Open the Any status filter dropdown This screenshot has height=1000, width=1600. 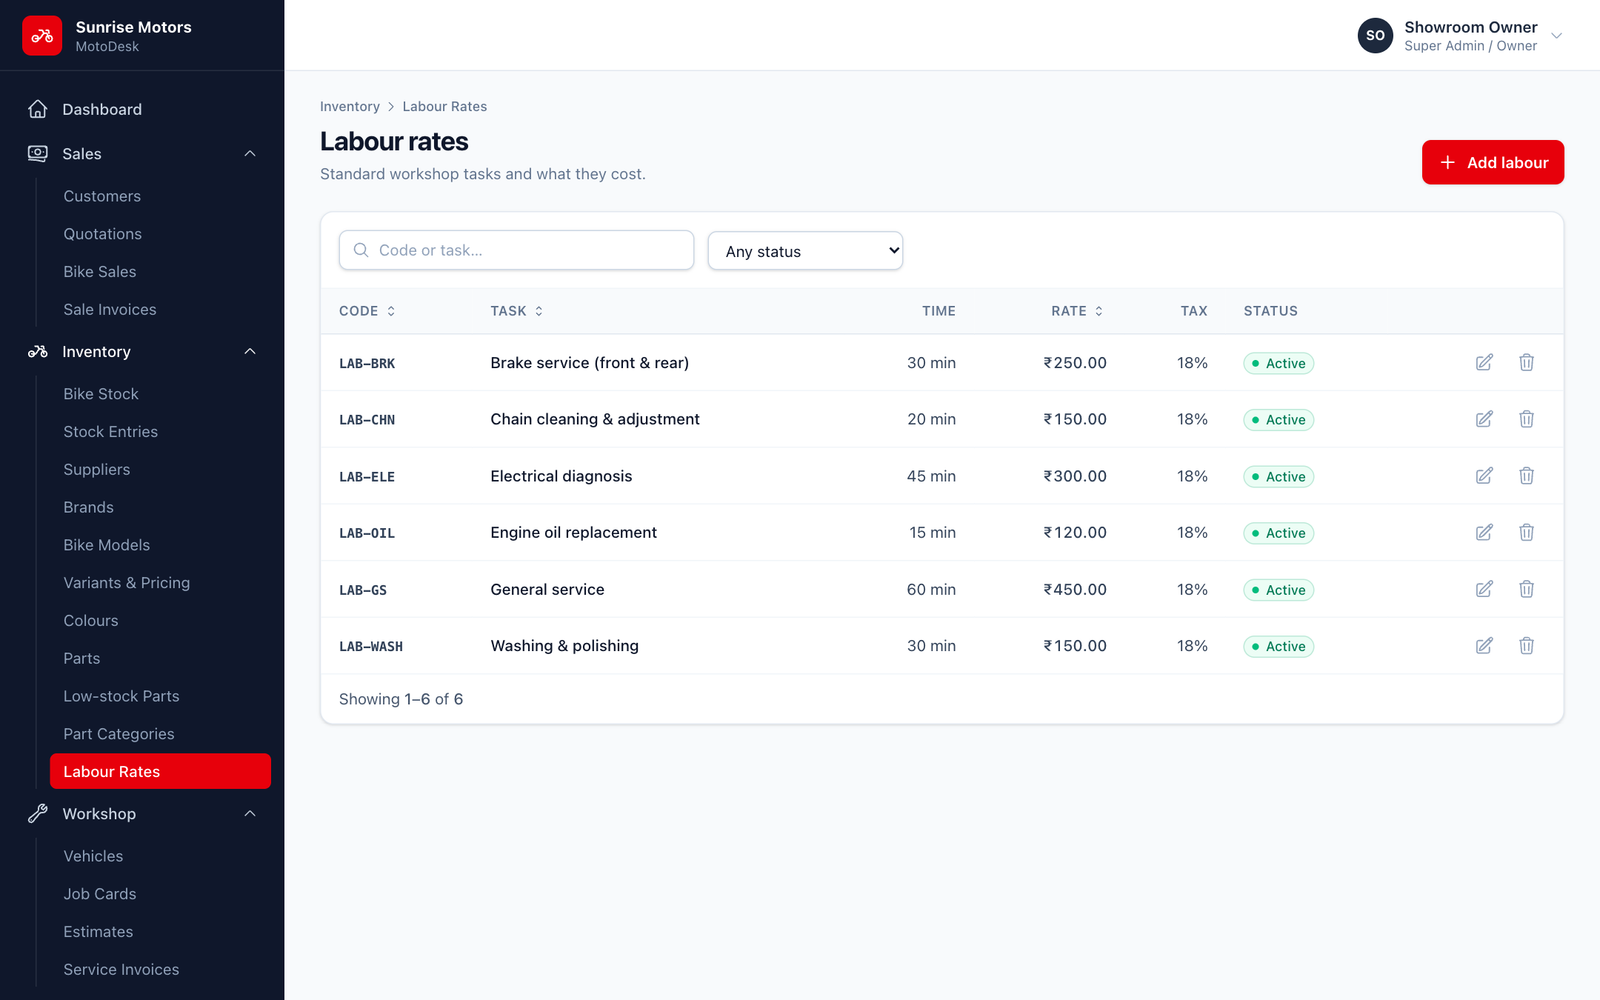pos(805,251)
